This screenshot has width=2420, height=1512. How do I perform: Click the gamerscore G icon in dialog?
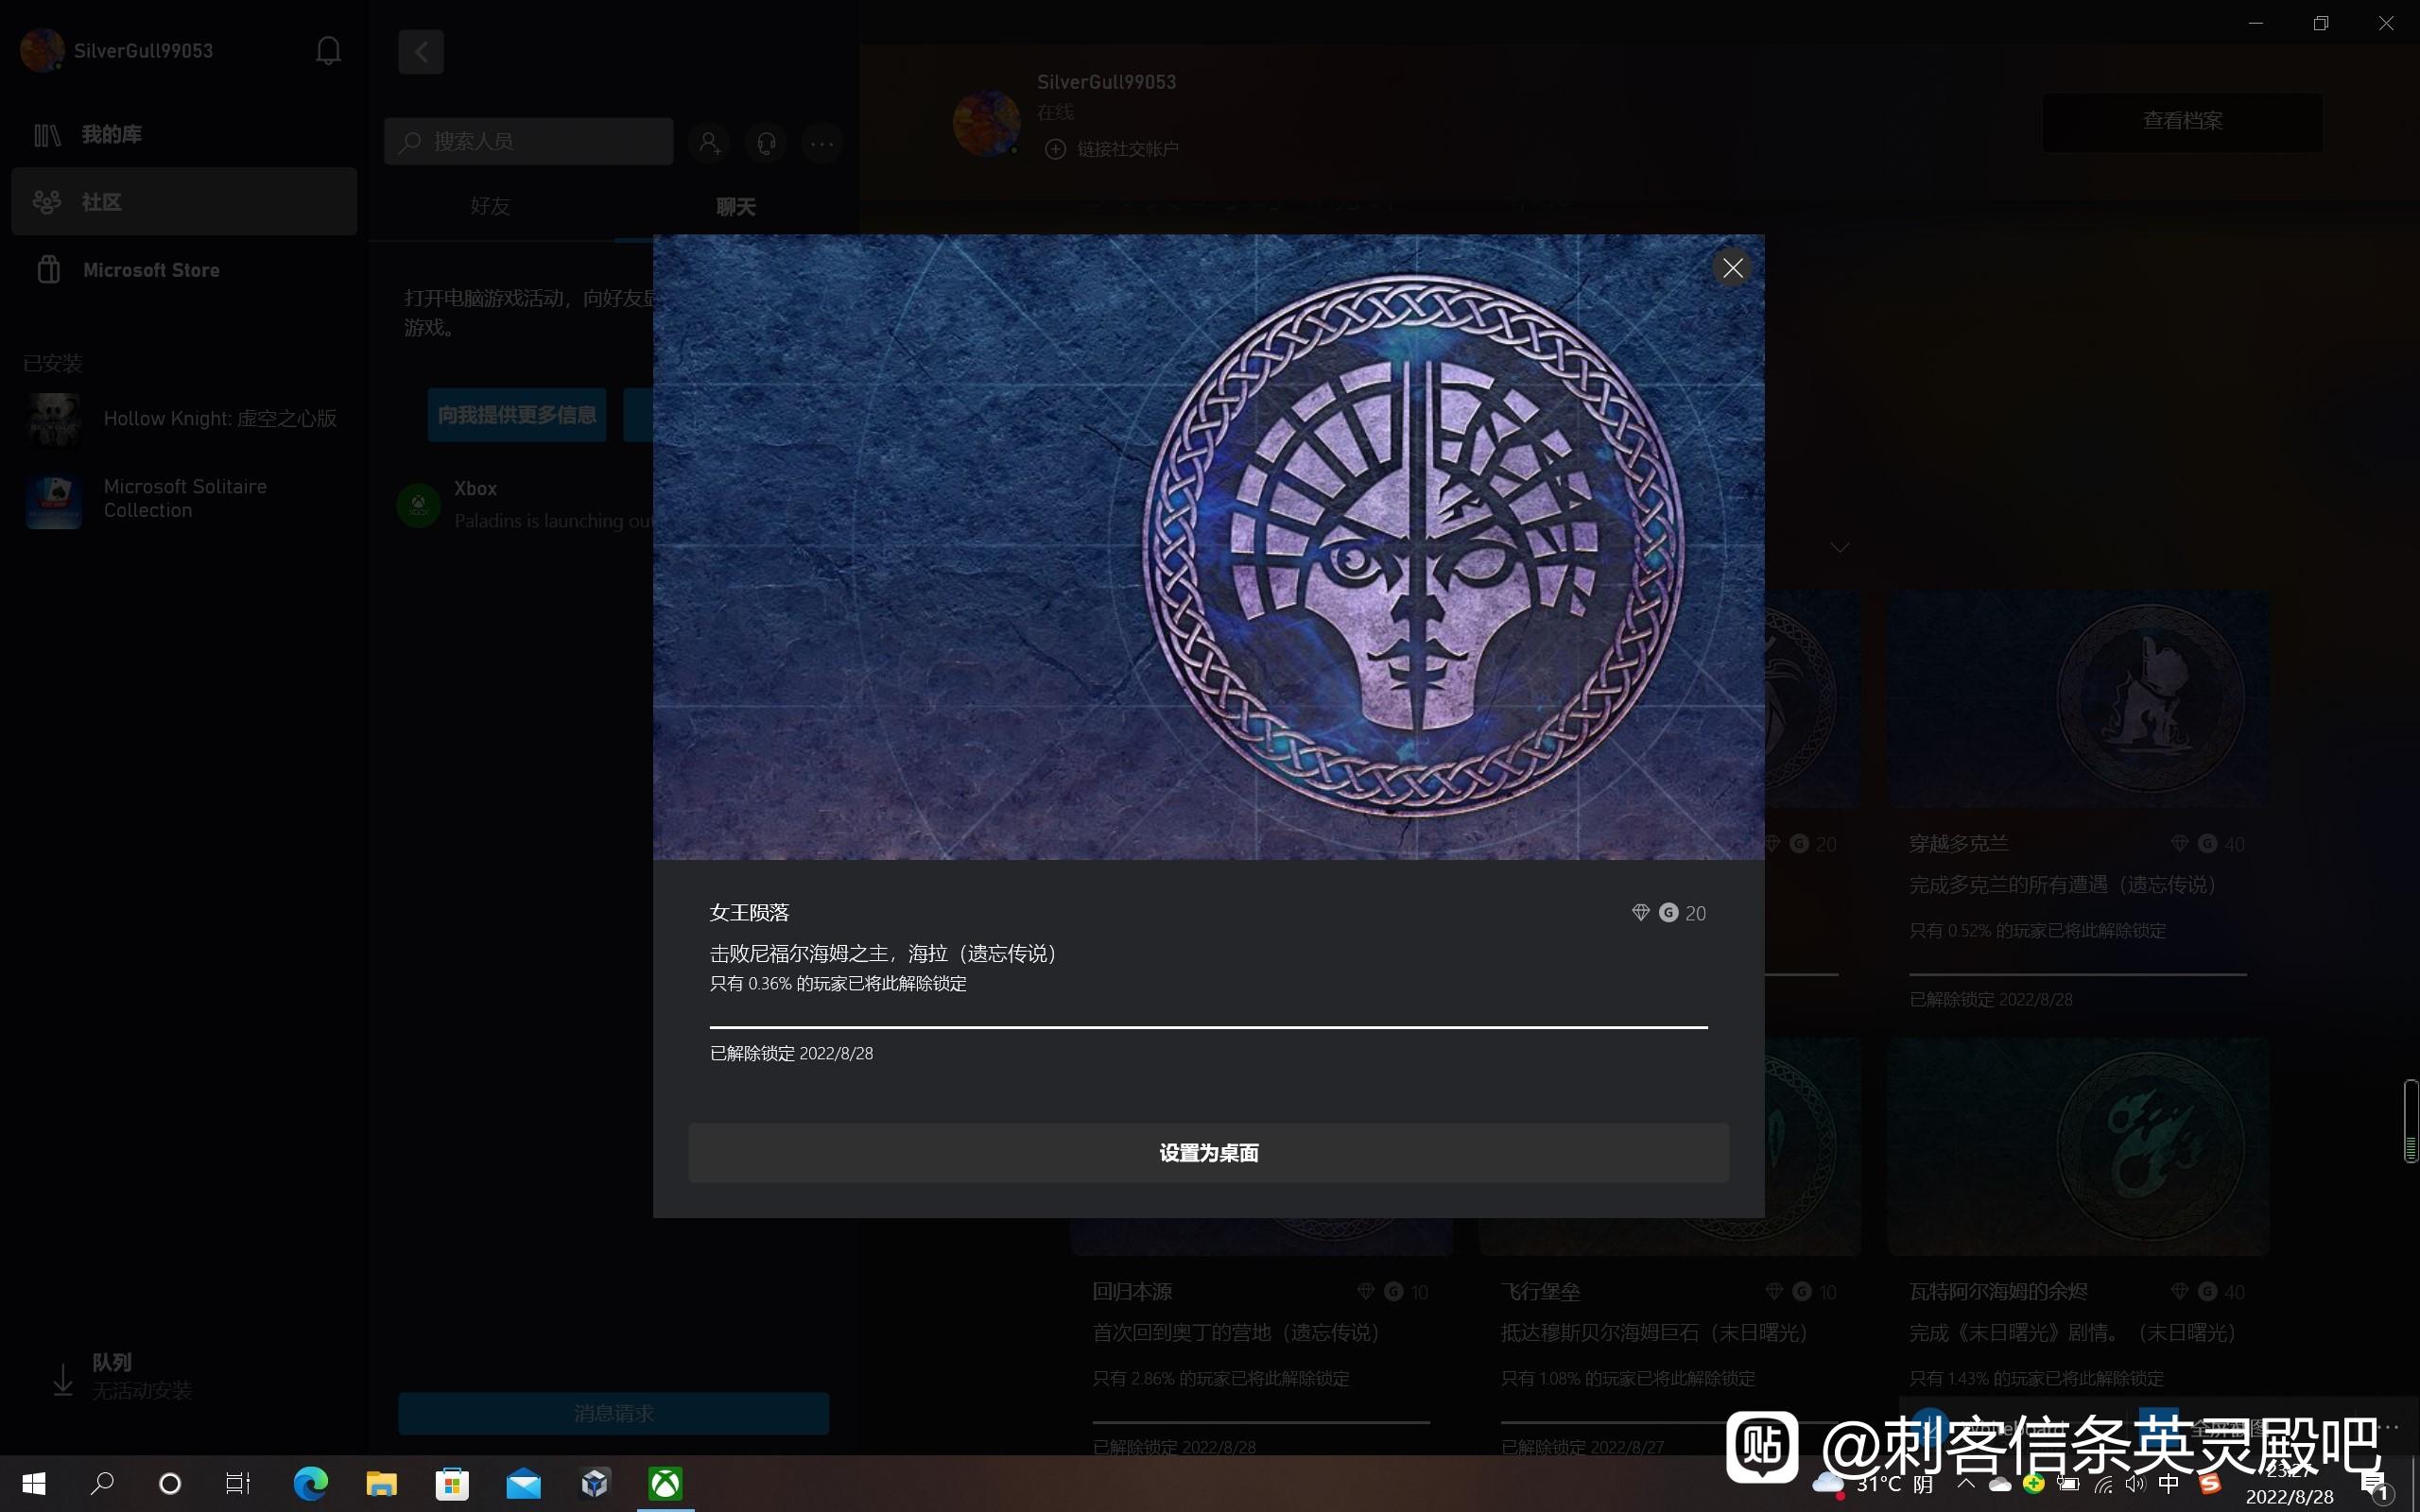coord(1668,912)
